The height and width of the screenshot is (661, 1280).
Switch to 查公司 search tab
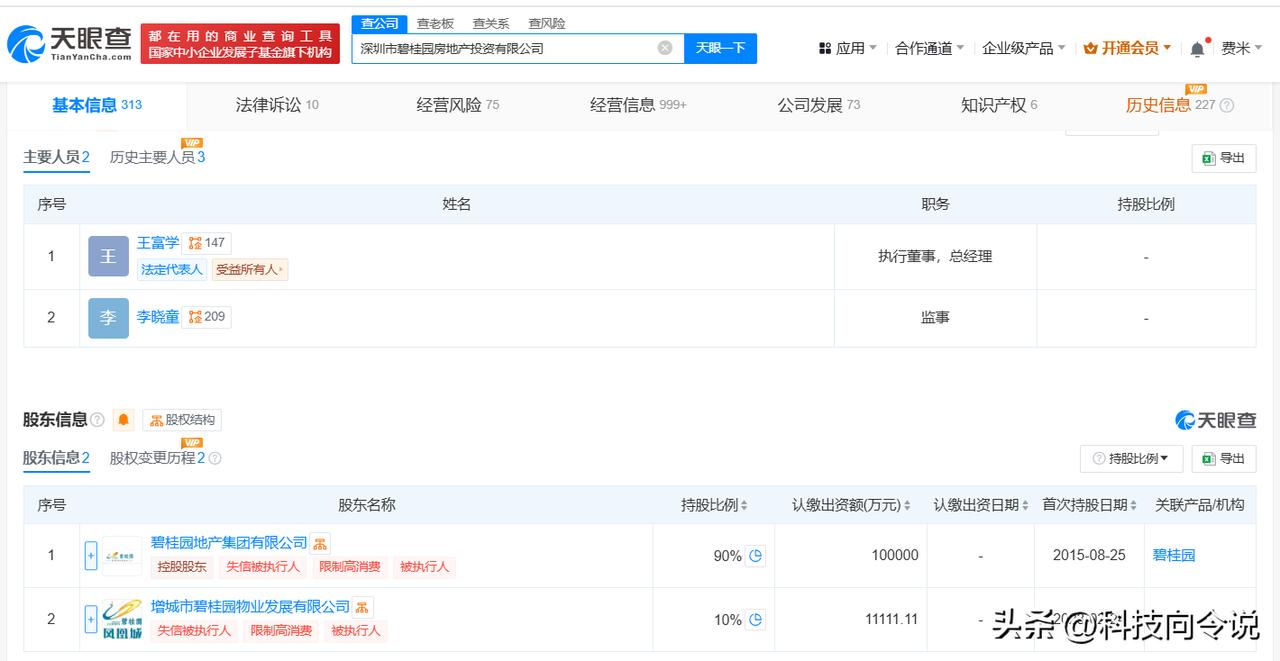pos(380,23)
